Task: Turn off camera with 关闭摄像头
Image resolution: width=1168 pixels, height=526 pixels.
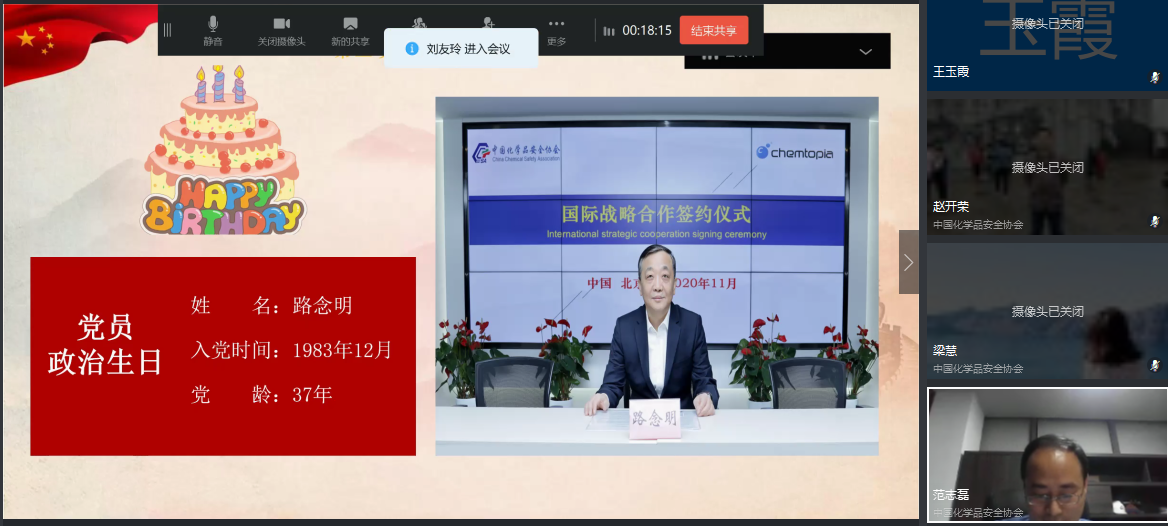Action: click(x=281, y=30)
